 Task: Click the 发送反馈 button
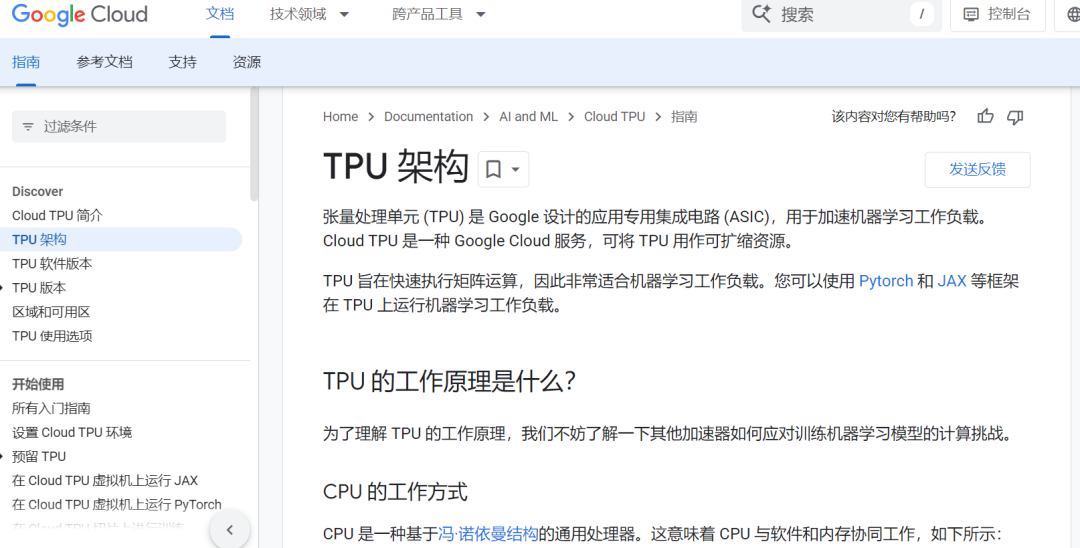click(x=977, y=169)
